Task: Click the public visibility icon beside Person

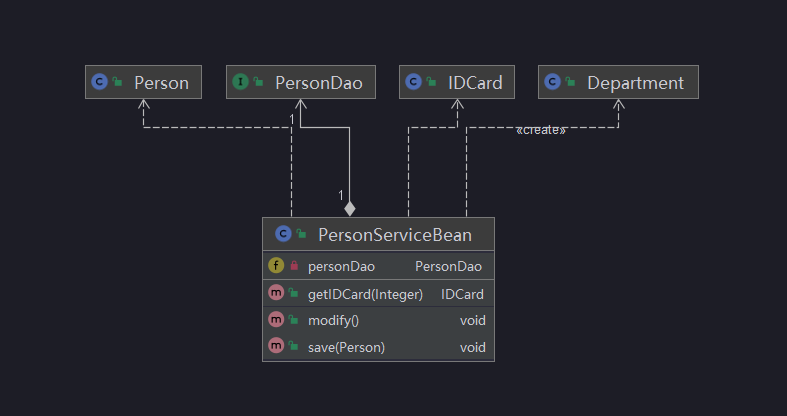Action: pyautogui.click(x=117, y=81)
